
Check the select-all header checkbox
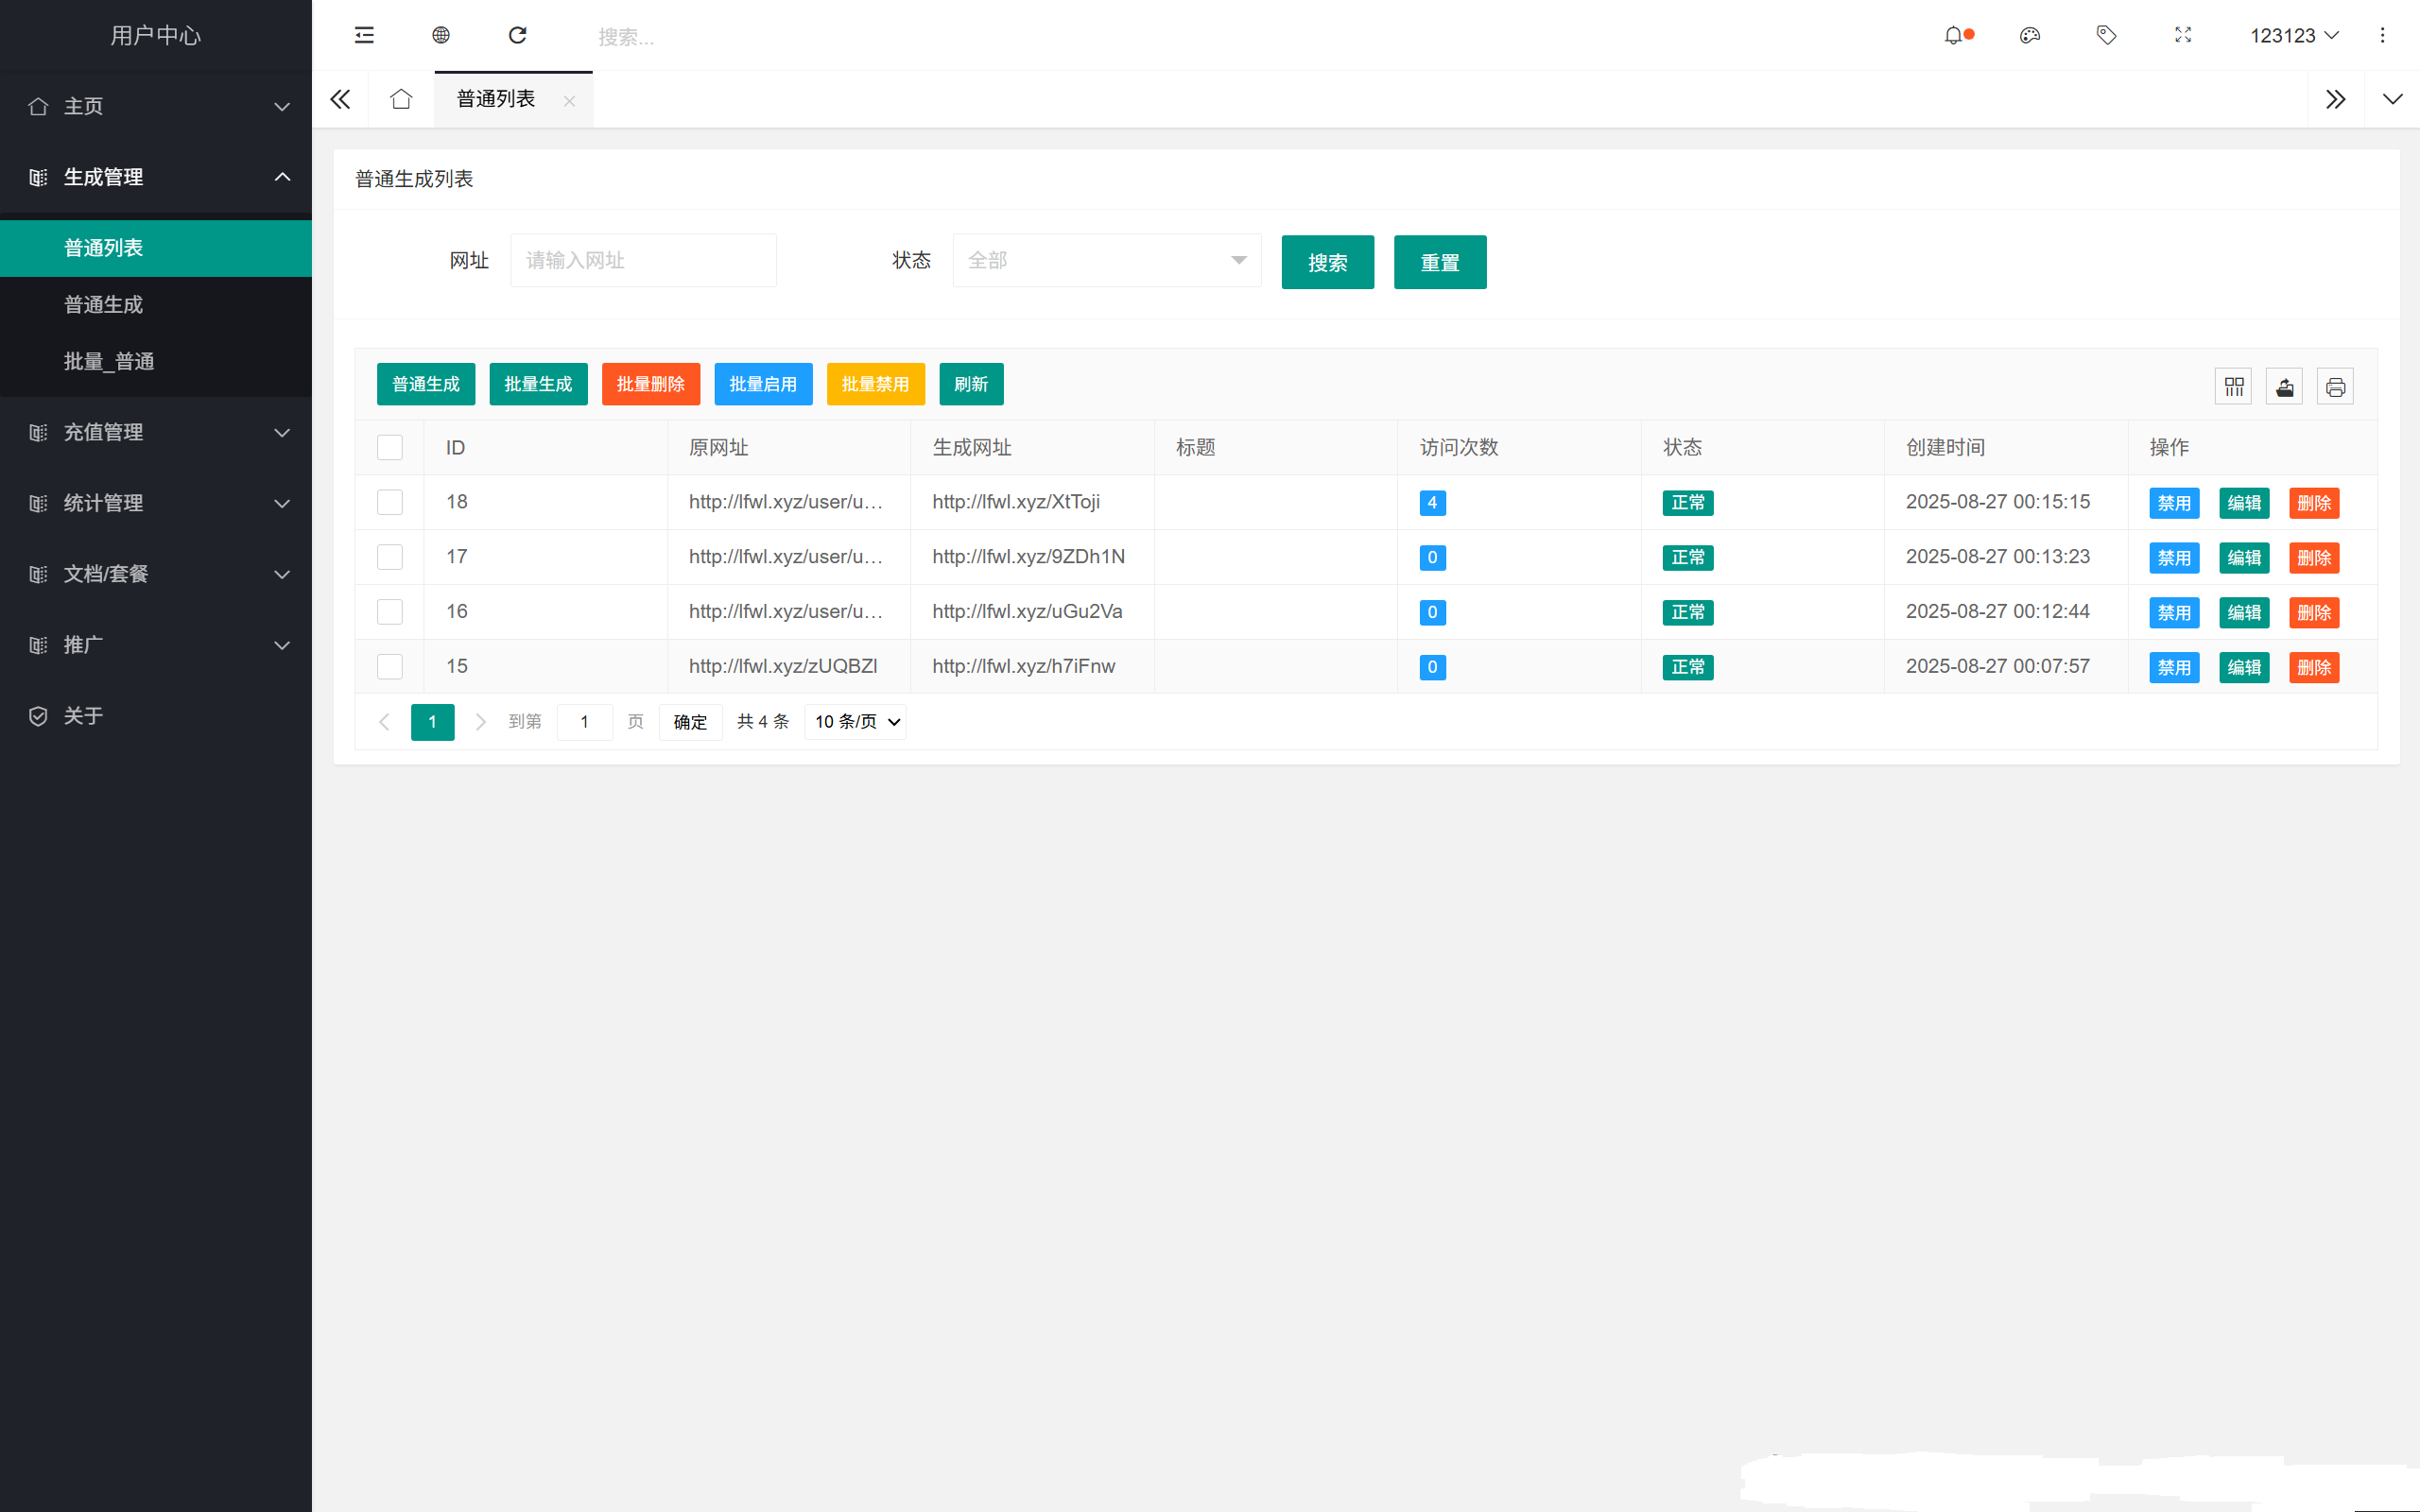pos(390,448)
